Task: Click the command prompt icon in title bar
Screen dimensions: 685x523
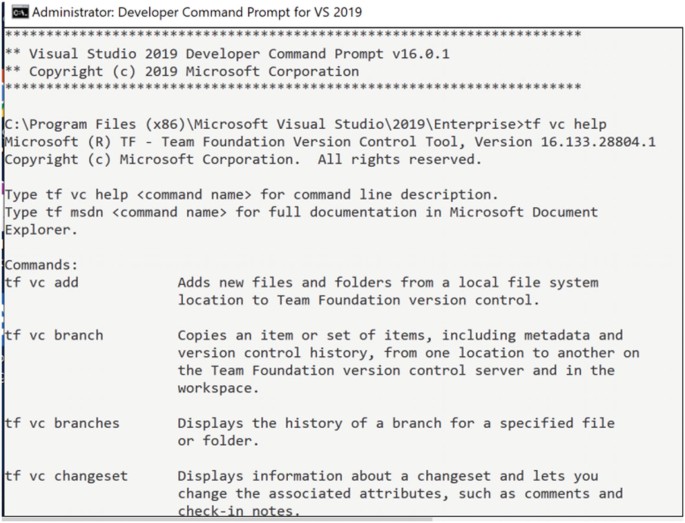Action: click(15, 12)
